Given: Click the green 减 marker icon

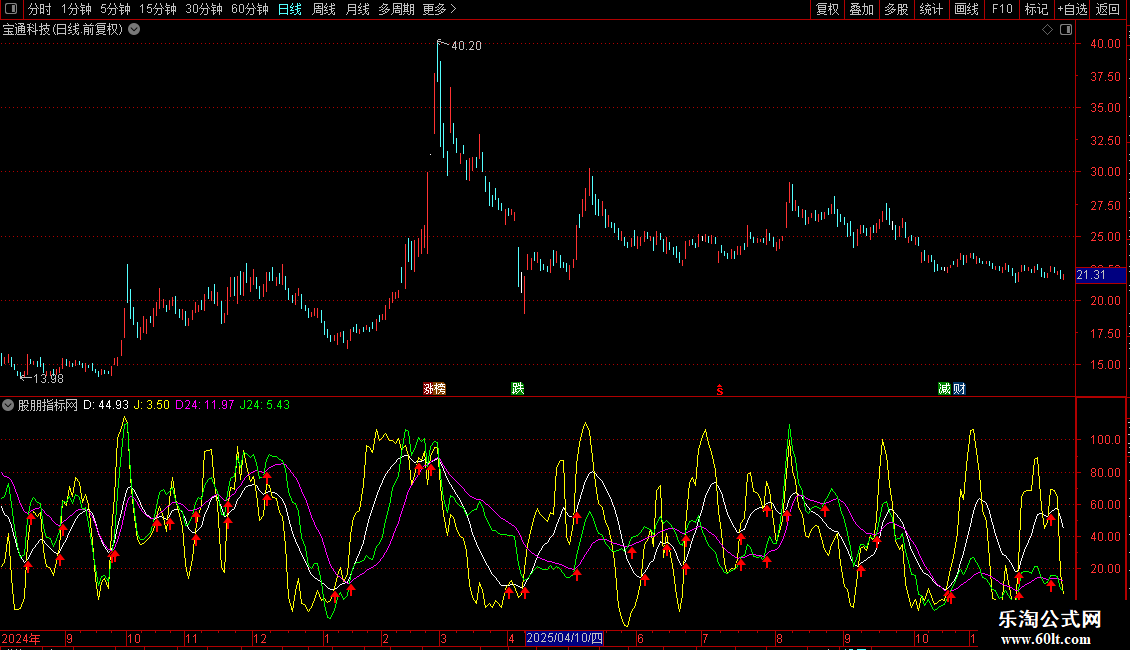Looking at the screenshot, I should coord(944,389).
